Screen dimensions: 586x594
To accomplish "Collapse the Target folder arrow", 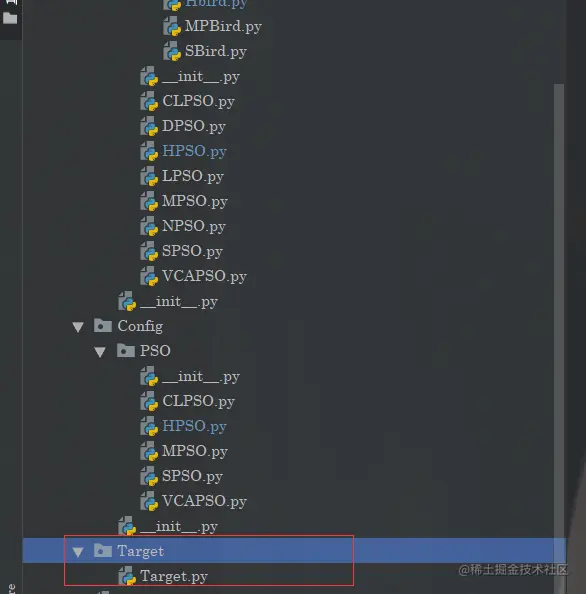I will tap(78, 552).
